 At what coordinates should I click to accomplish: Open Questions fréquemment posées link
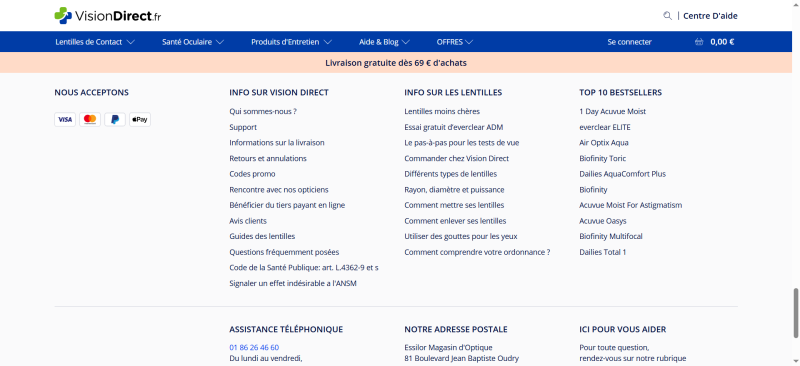point(284,252)
